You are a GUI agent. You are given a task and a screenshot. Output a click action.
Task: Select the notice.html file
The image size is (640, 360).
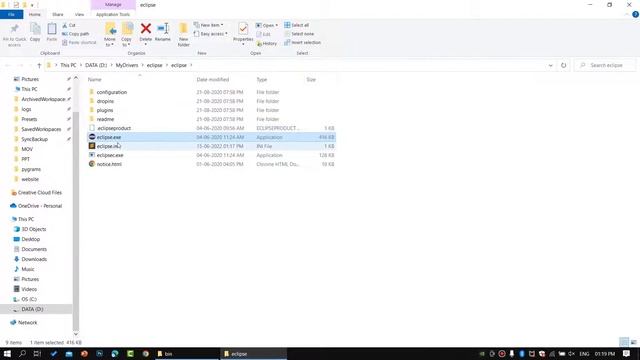(211, 164)
